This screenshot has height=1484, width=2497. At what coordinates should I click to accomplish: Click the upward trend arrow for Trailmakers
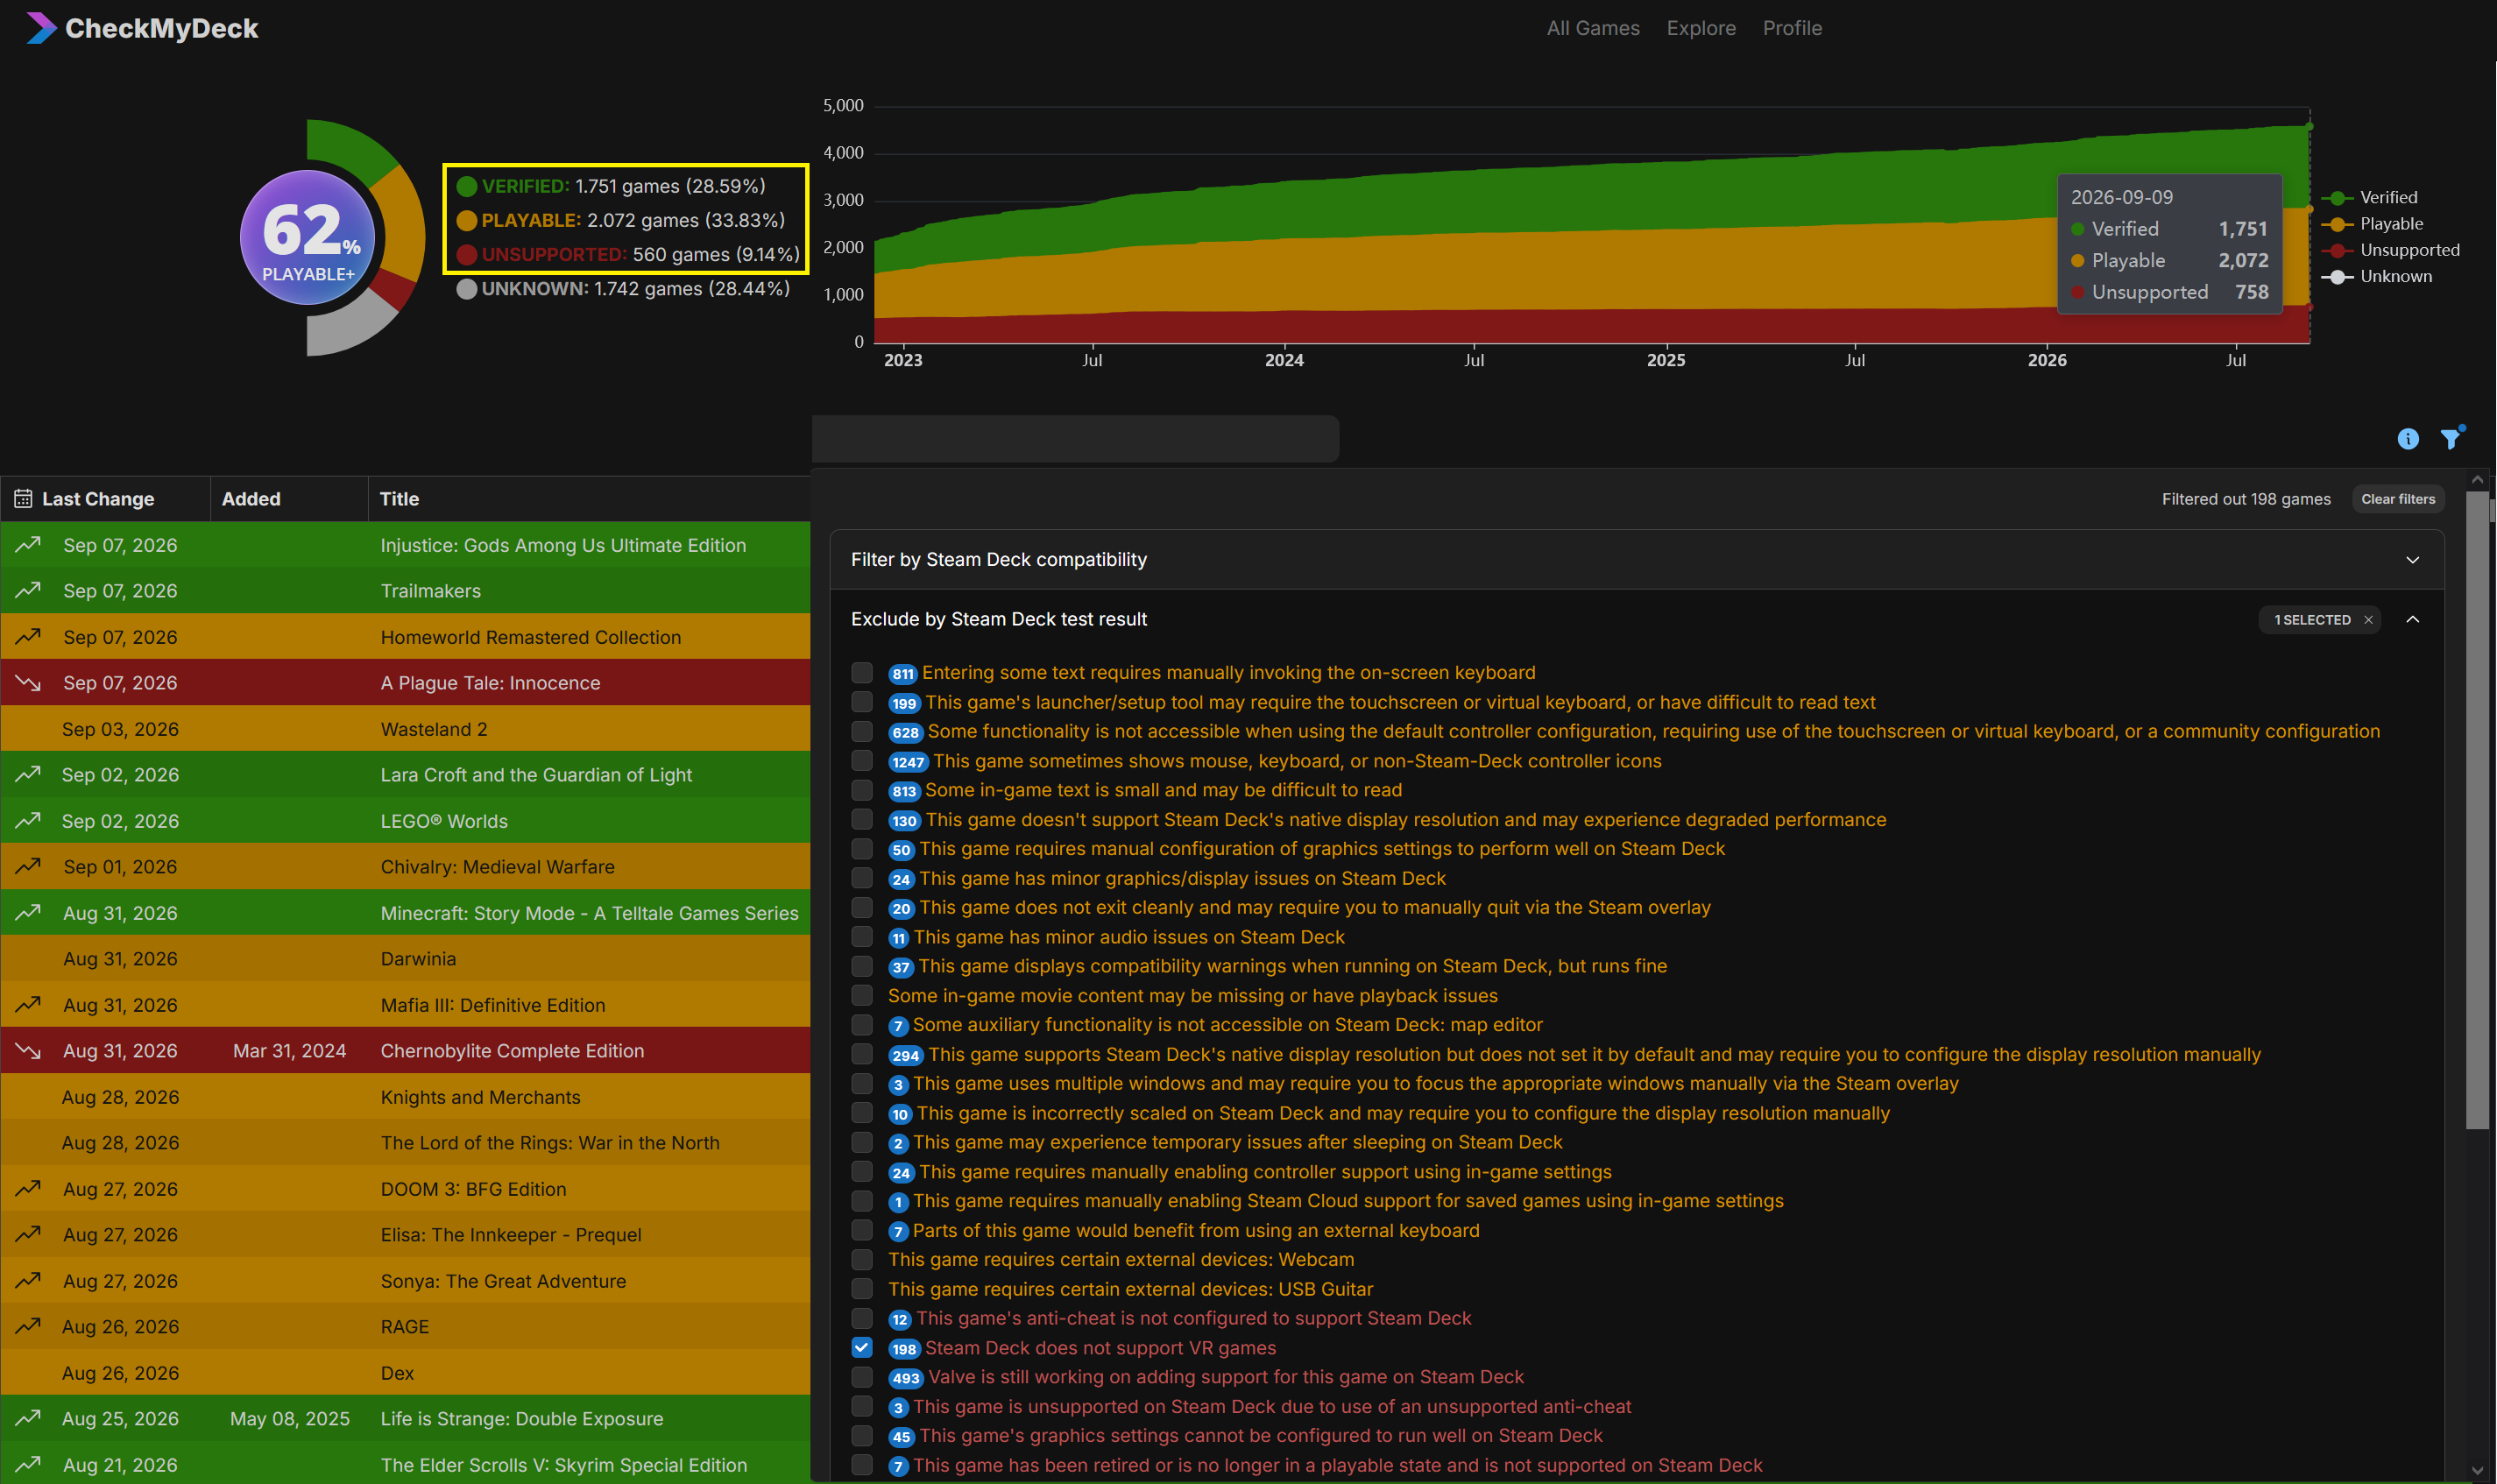point(28,590)
